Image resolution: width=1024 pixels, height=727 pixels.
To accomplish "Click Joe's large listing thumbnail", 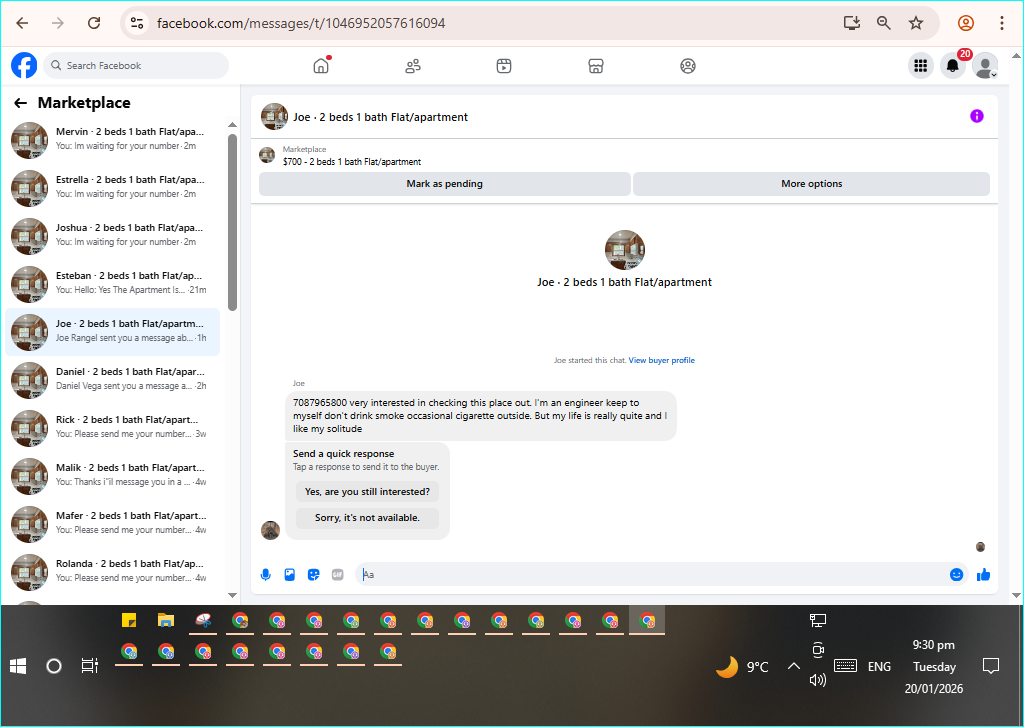I will pyautogui.click(x=625, y=250).
